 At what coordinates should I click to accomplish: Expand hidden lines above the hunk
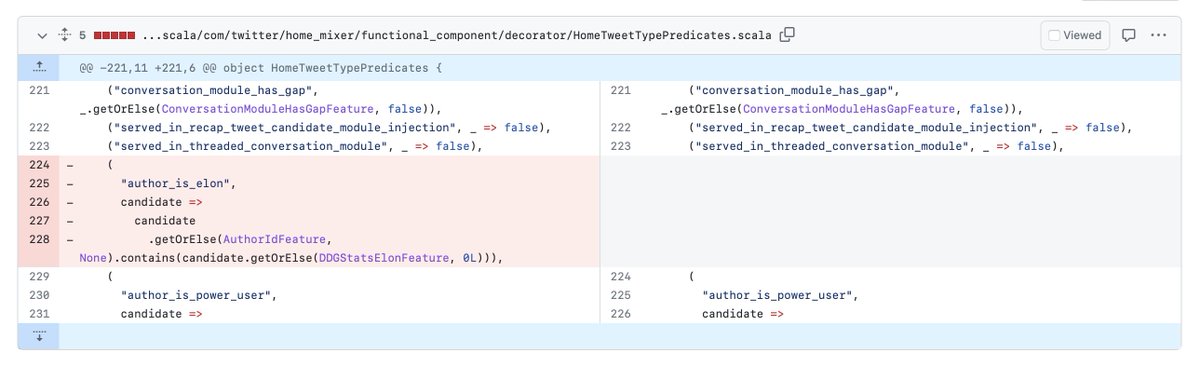coord(39,68)
